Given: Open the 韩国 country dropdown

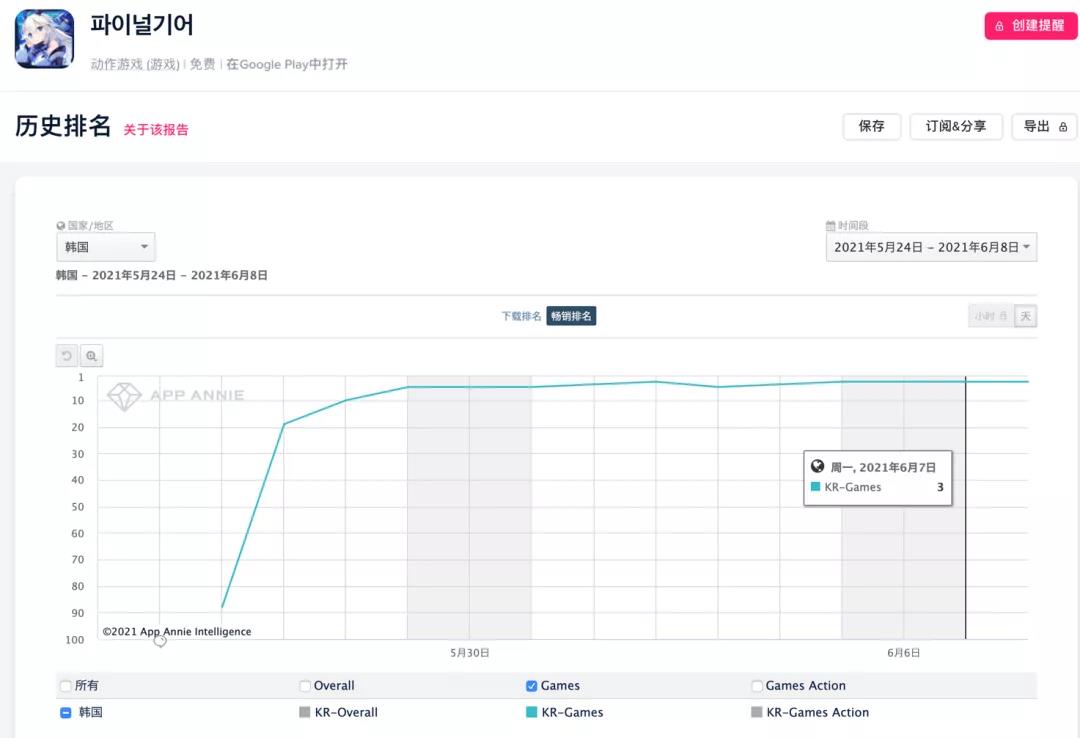Looking at the screenshot, I should tap(106, 247).
